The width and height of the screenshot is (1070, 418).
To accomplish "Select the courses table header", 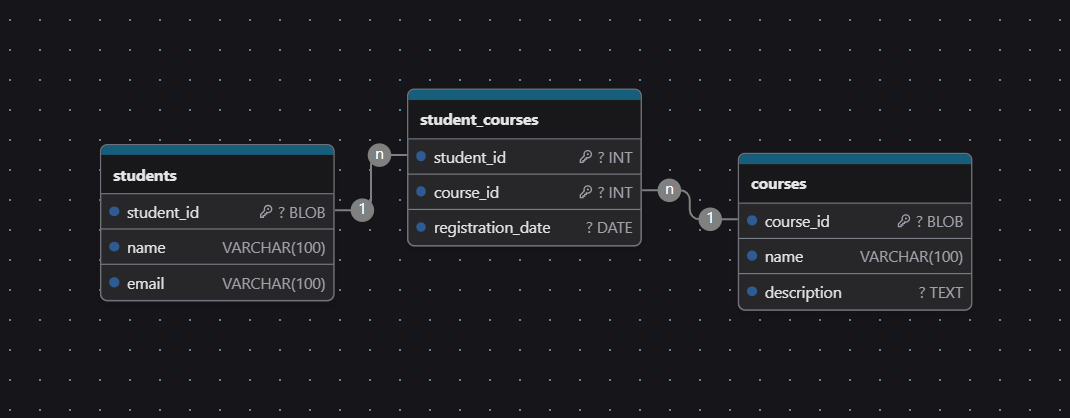I will (x=854, y=183).
